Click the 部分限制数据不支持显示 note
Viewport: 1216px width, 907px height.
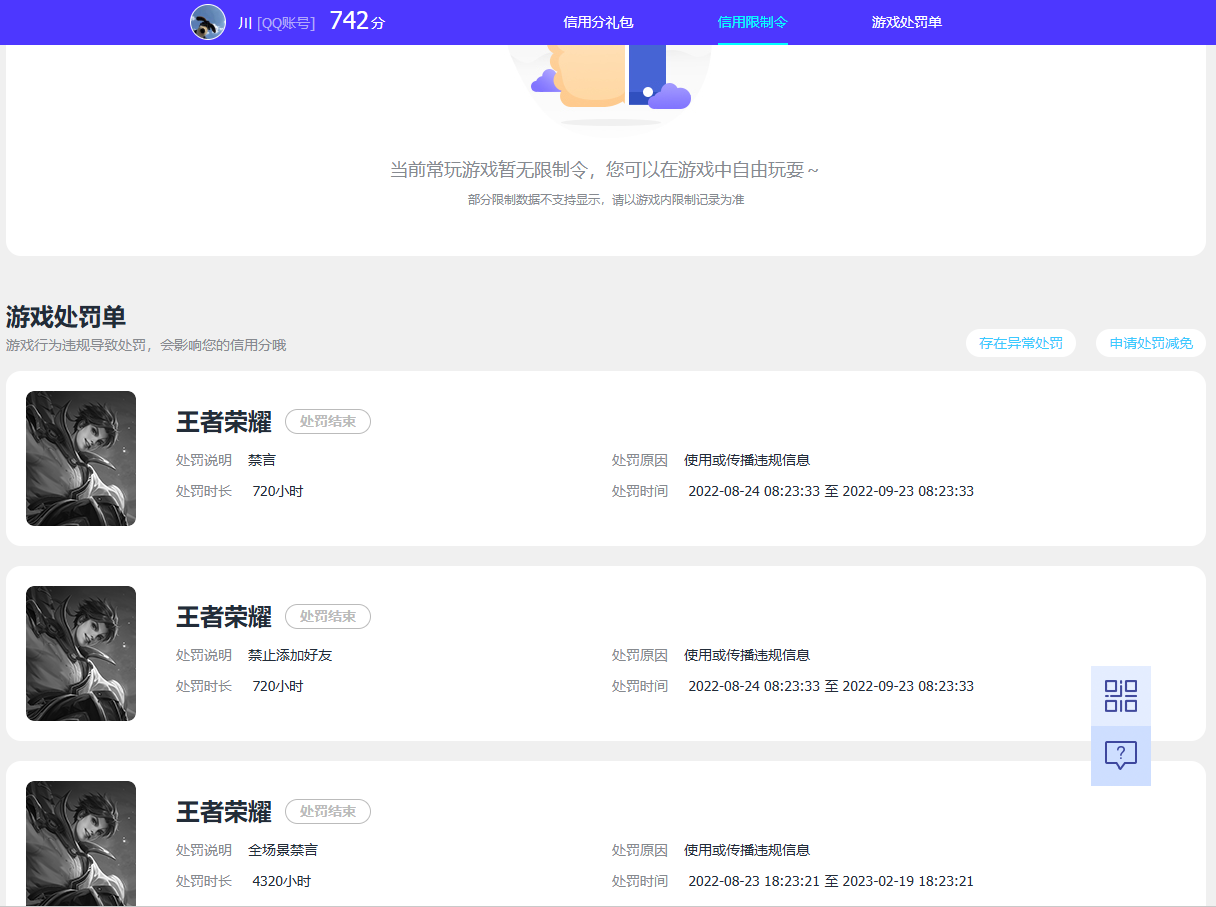pos(606,200)
